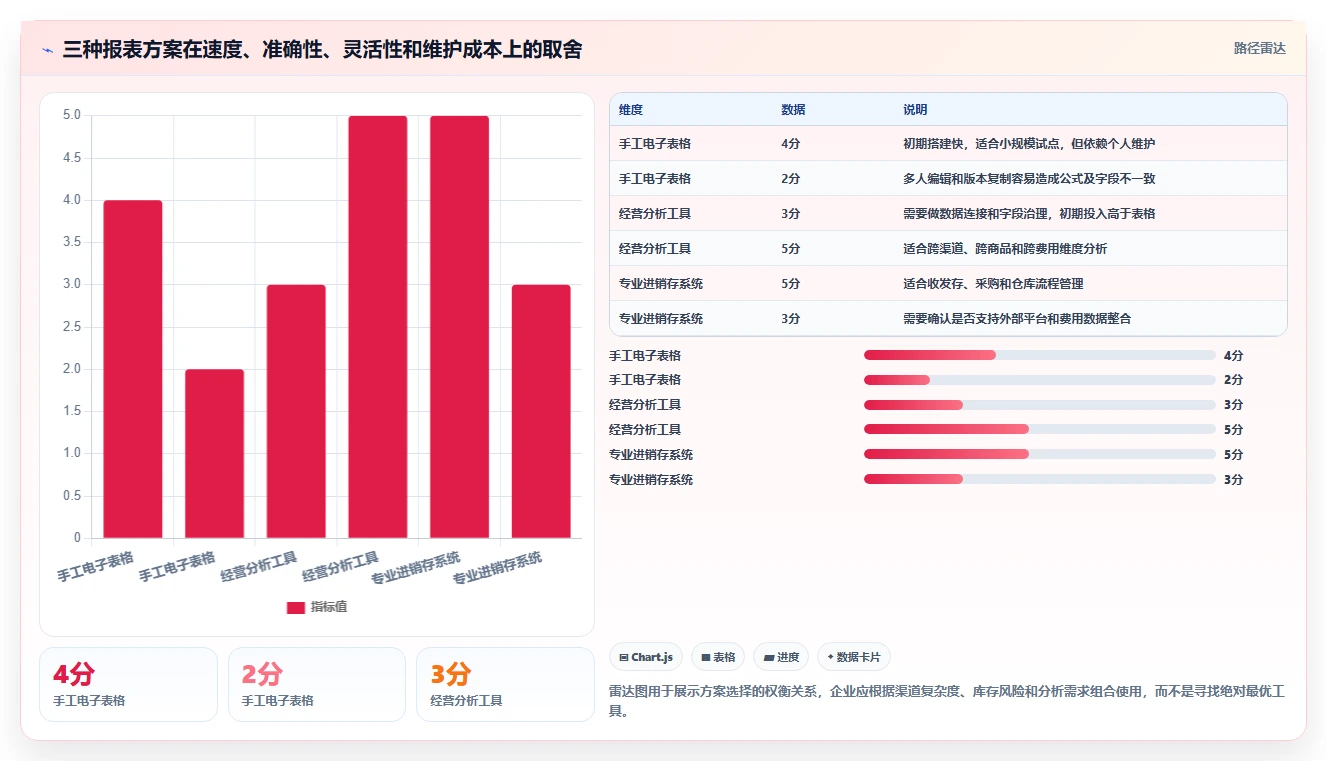Click the 数据 column header
Screen dimensions: 1327x761
(793, 110)
